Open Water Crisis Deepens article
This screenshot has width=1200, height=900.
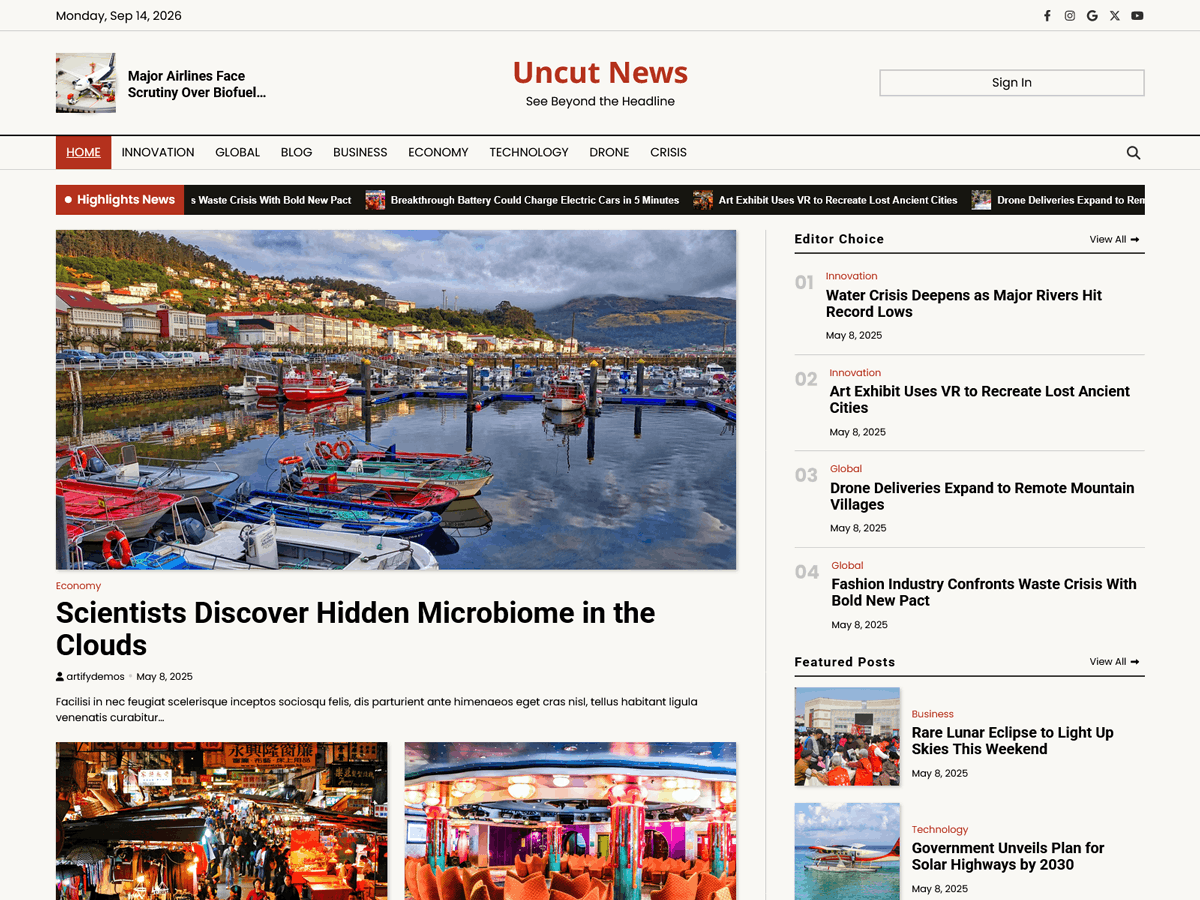(964, 303)
